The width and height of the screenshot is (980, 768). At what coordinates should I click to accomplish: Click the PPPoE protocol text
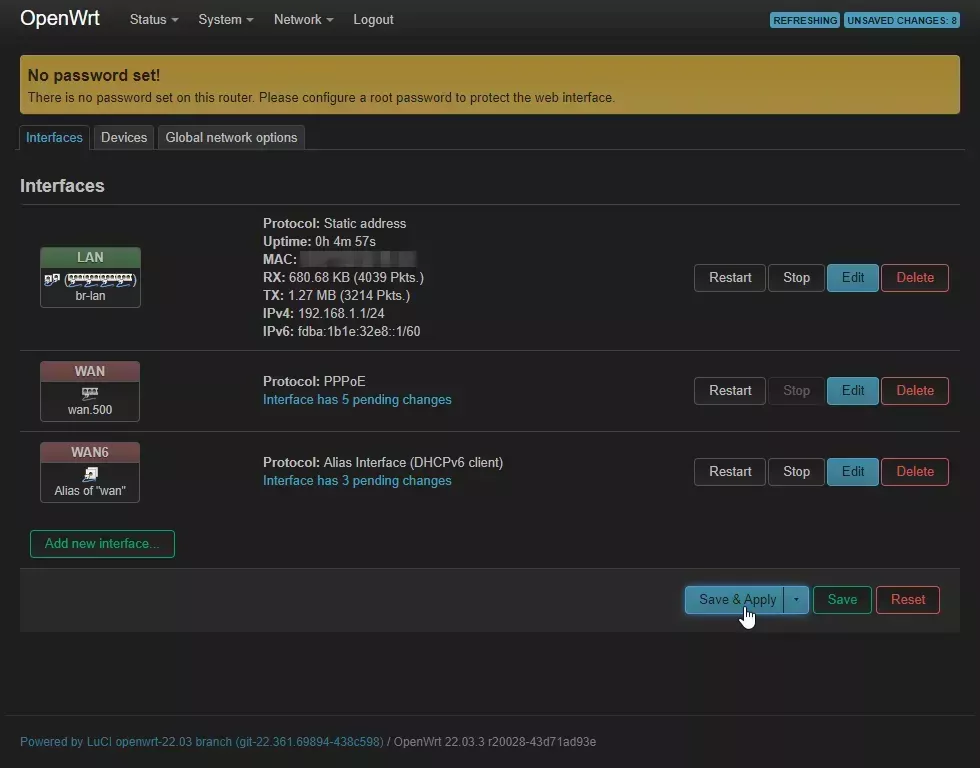point(344,382)
